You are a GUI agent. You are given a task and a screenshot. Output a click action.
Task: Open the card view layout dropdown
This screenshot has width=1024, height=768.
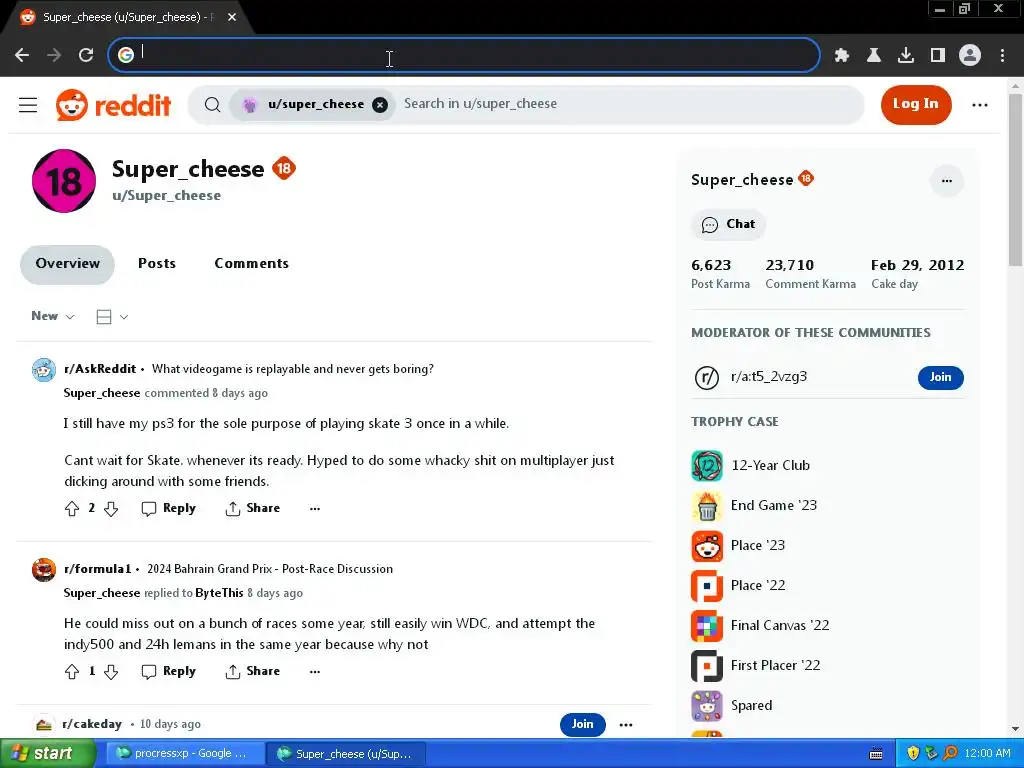point(112,317)
